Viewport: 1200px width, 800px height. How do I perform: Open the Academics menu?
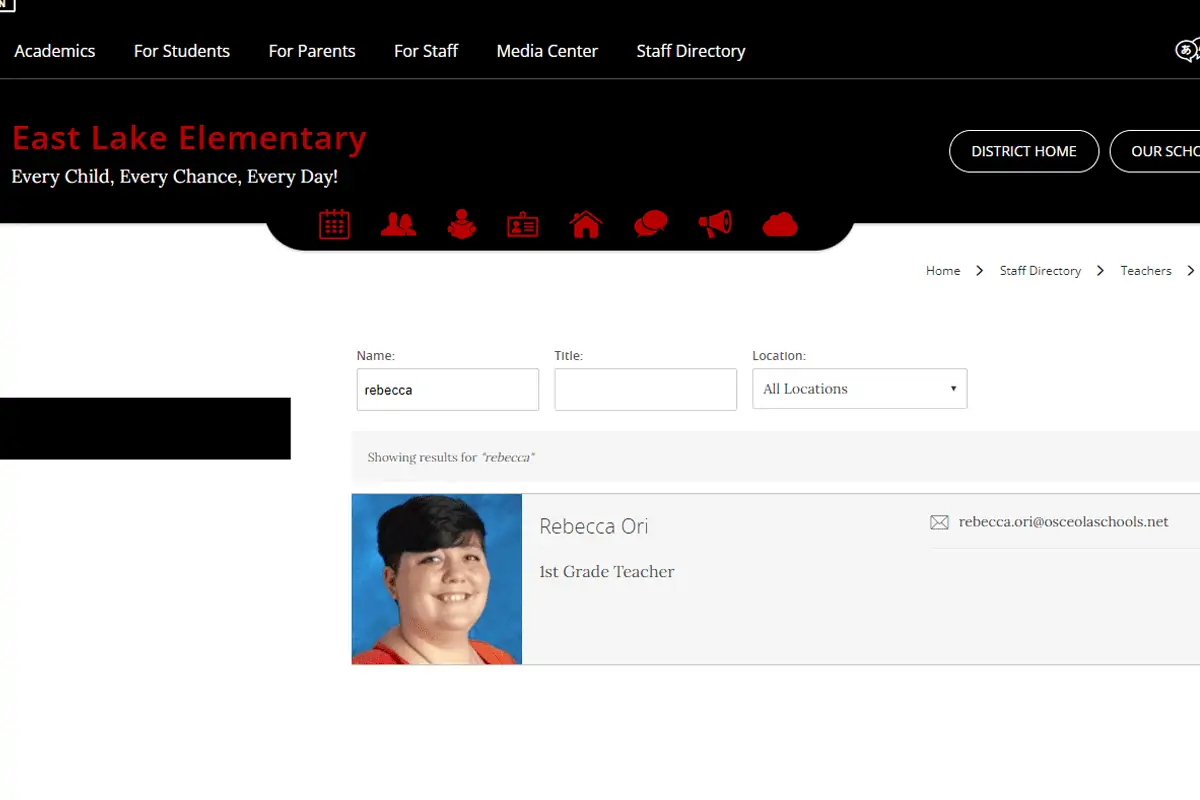pos(55,51)
